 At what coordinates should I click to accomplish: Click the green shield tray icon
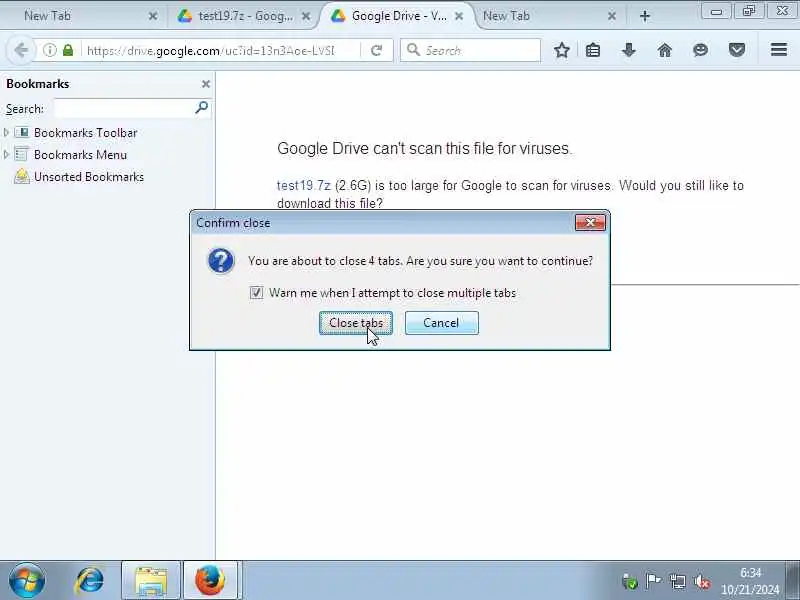click(x=630, y=581)
